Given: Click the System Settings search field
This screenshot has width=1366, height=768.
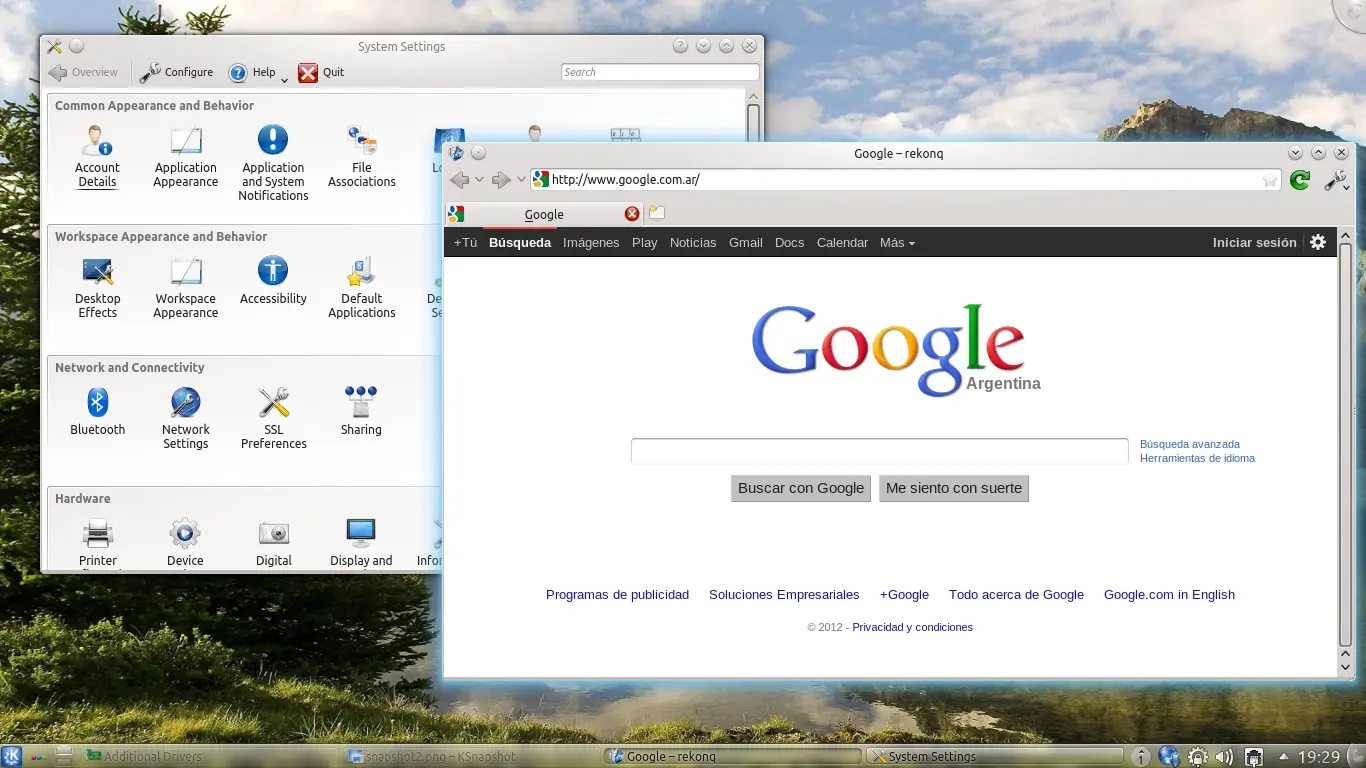Looking at the screenshot, I should [x=660, y=72].
